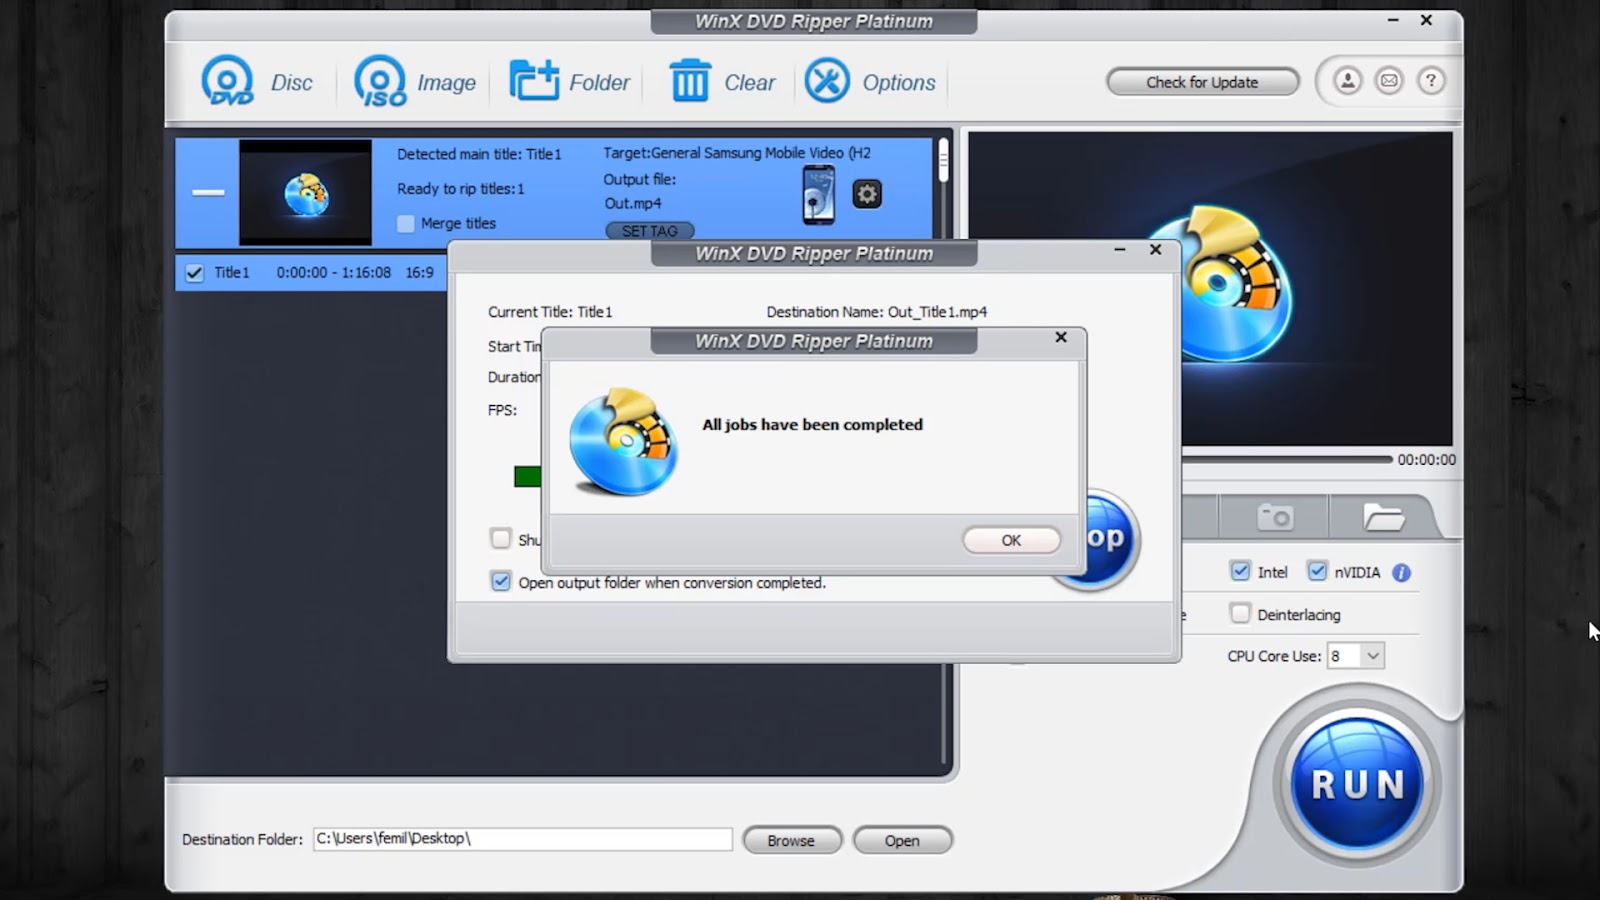The width and height of the screenshot is (1600, 900).
Task: Click the email envelope icon
Action: point(1389,81)
